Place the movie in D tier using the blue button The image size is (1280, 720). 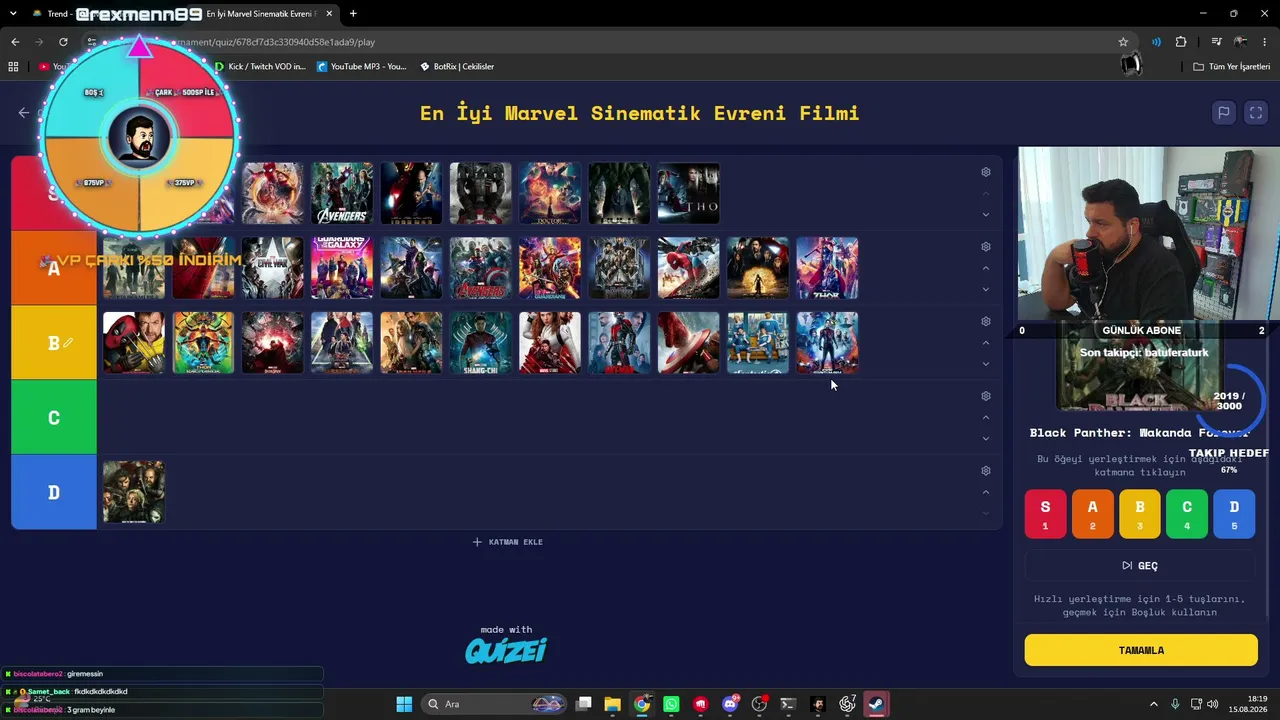(x=1234, y=514)
